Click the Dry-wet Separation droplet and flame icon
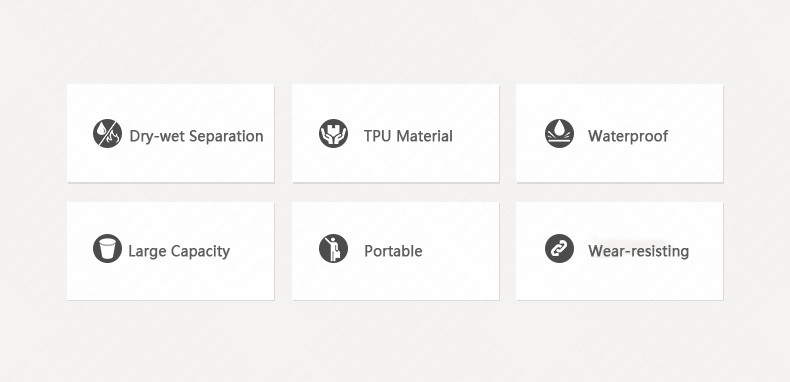 [107, 134]
